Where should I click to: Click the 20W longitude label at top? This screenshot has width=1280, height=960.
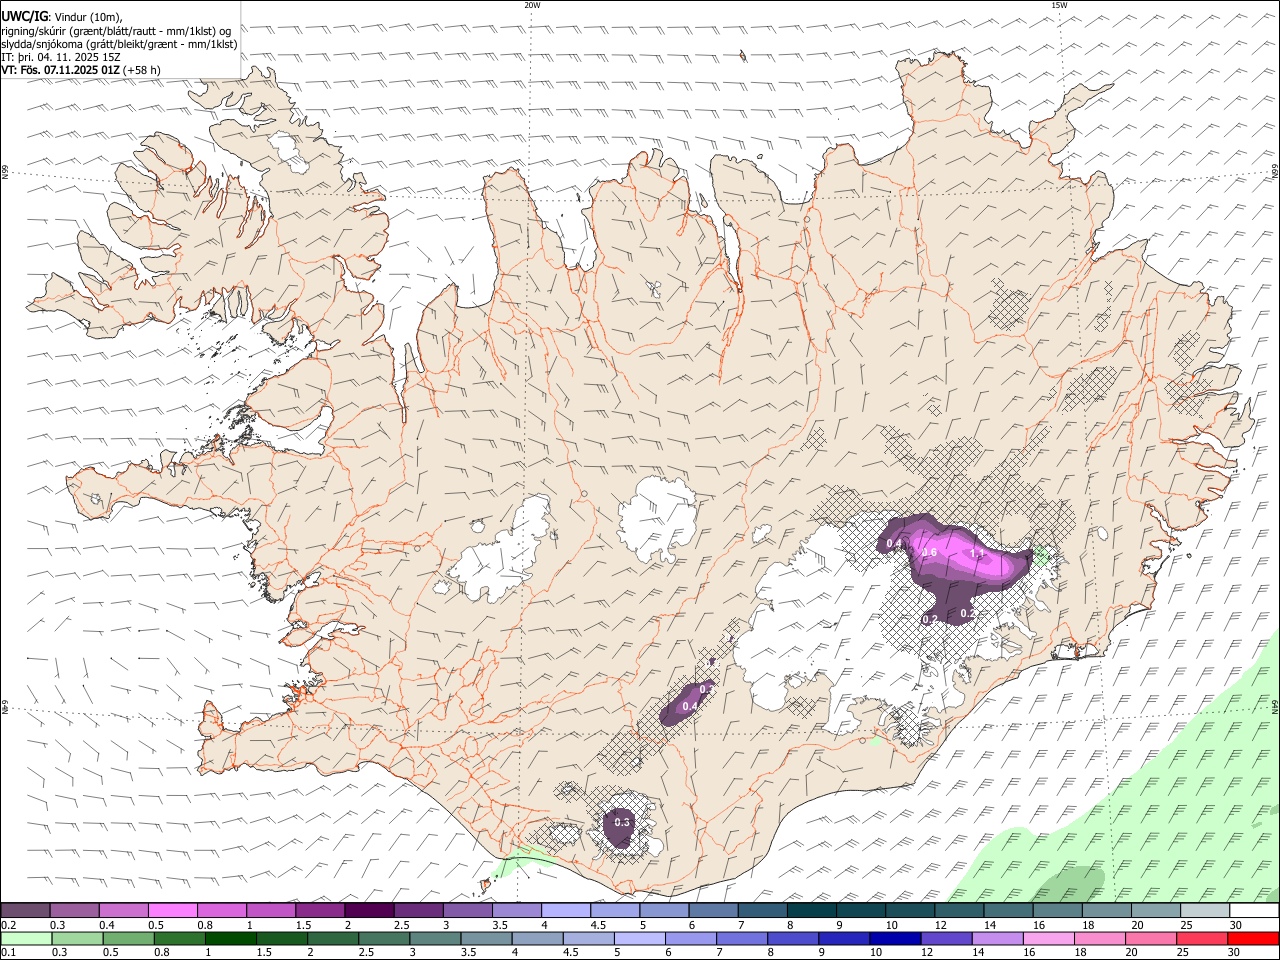[532, 5]
